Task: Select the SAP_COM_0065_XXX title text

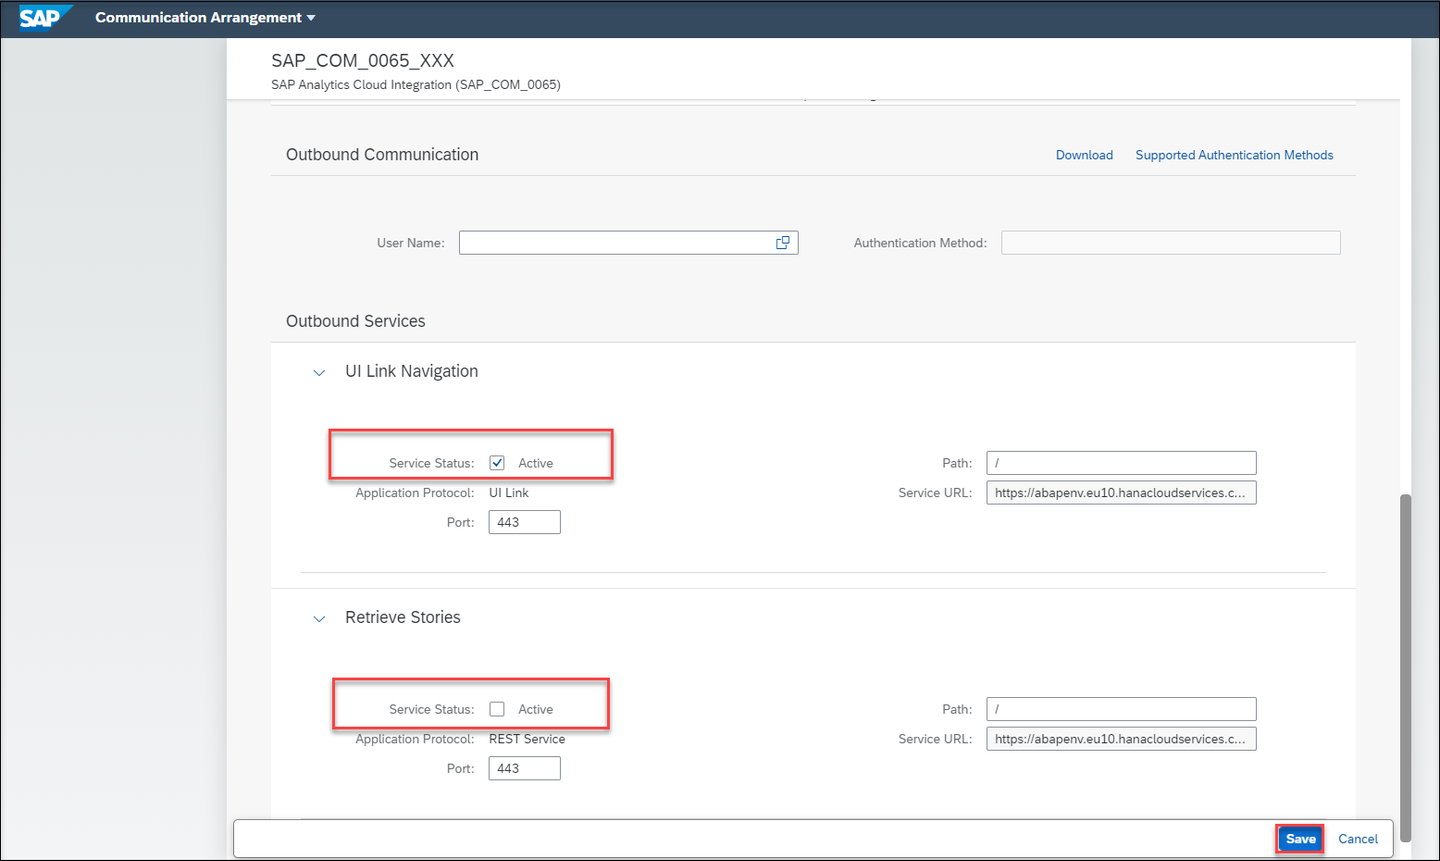Action: click(x=362, y=61)
